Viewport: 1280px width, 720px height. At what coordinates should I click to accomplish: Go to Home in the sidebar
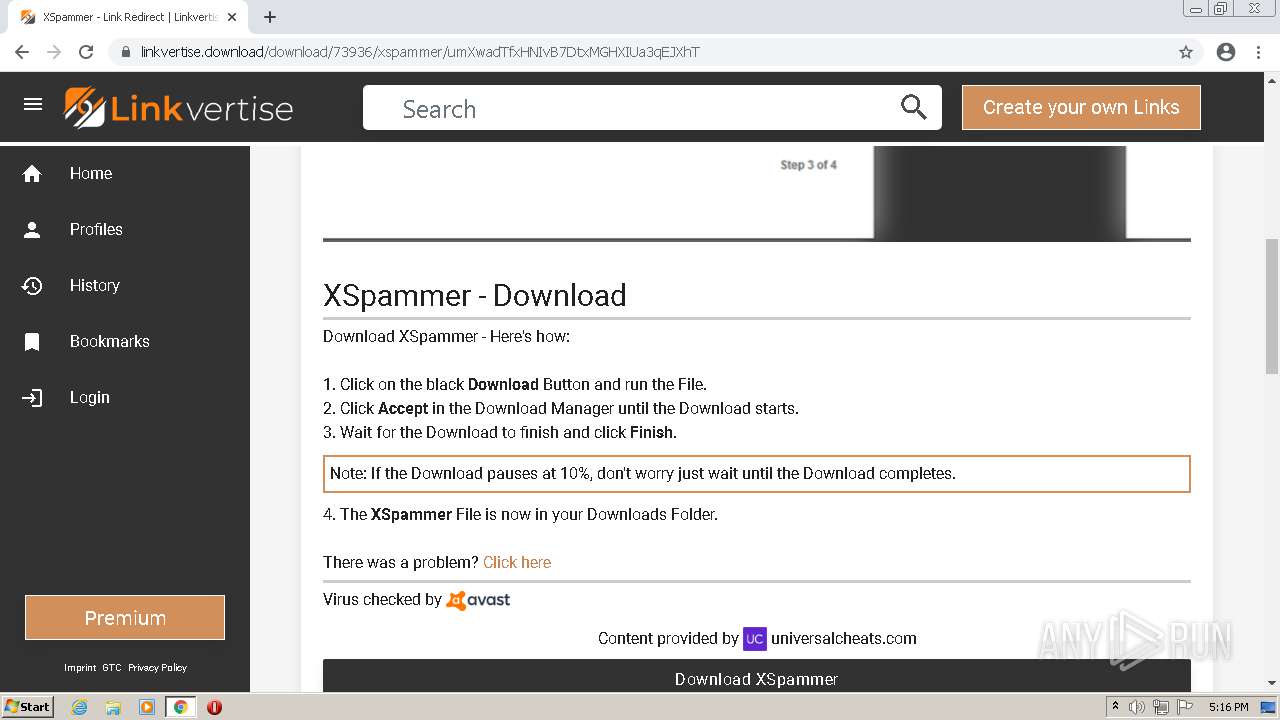pyautogui.click(x=91, y=174)
